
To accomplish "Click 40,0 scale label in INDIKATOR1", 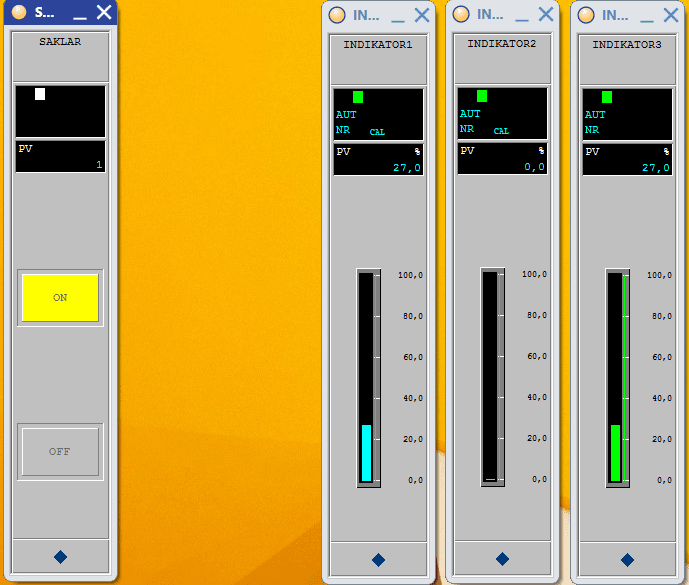I will (x=413, y=399).
